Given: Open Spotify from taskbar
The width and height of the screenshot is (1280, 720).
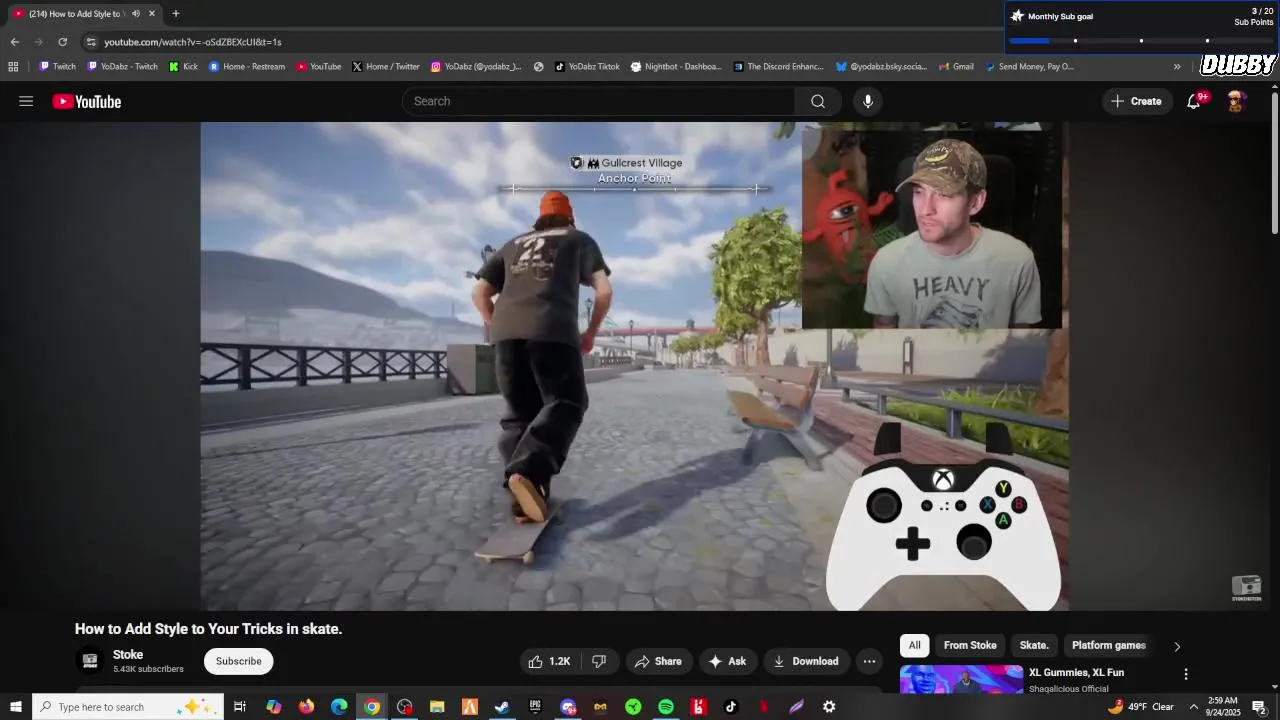Looking at the screenshot, I should point(666,707).
